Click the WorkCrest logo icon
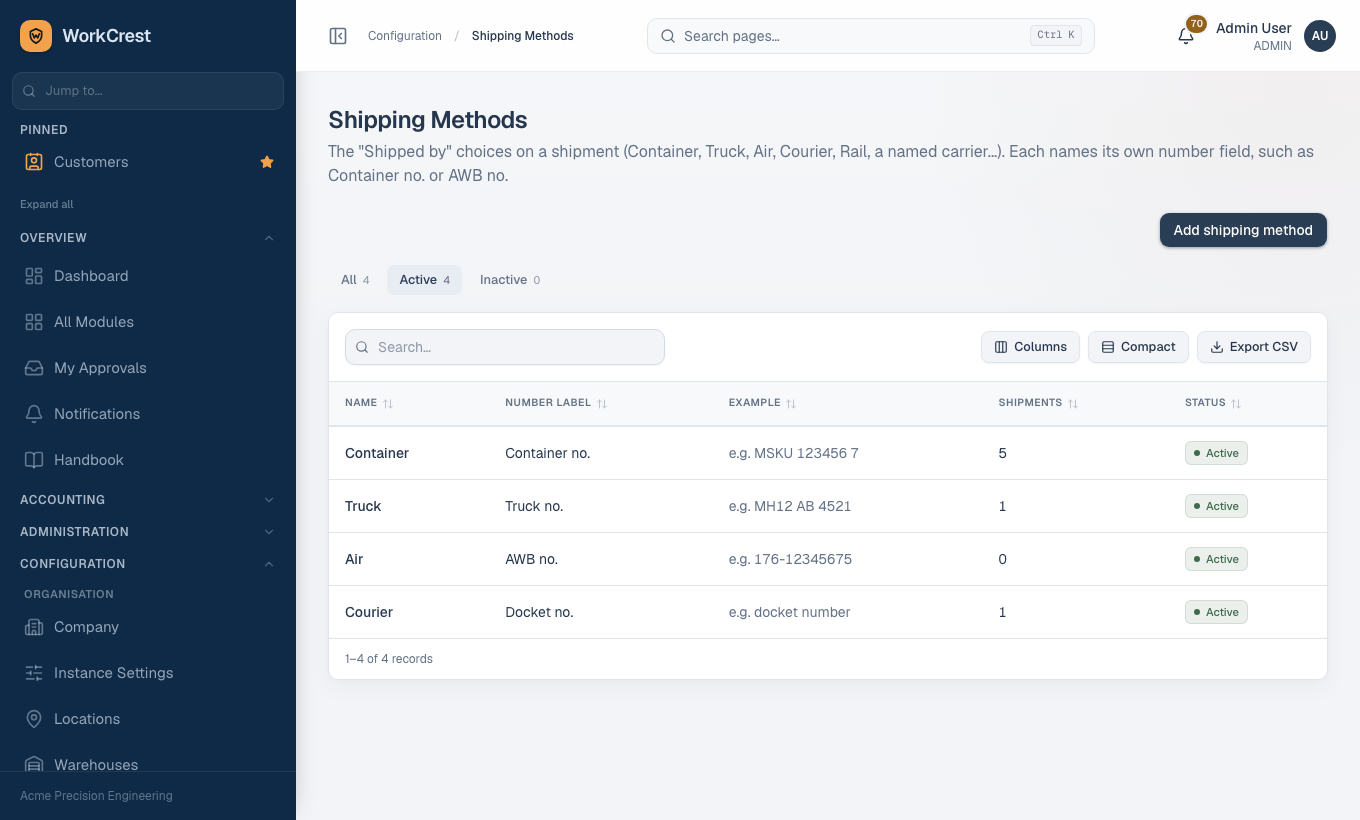This screenshot has width=1360, height=820. [x=36, y=36]
